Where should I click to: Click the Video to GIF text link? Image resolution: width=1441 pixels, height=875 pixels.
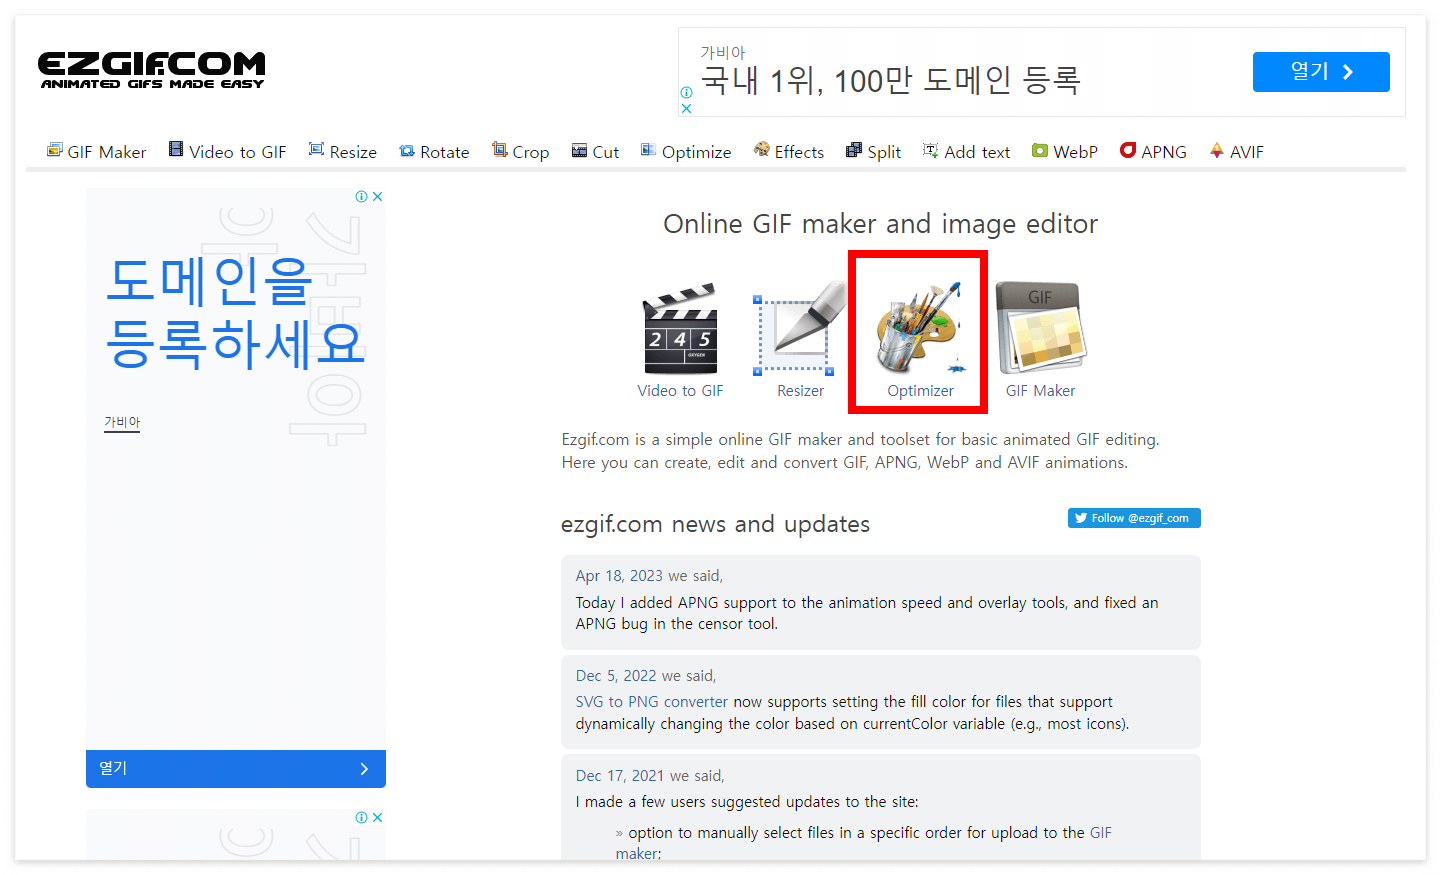[x=680, y=391]
